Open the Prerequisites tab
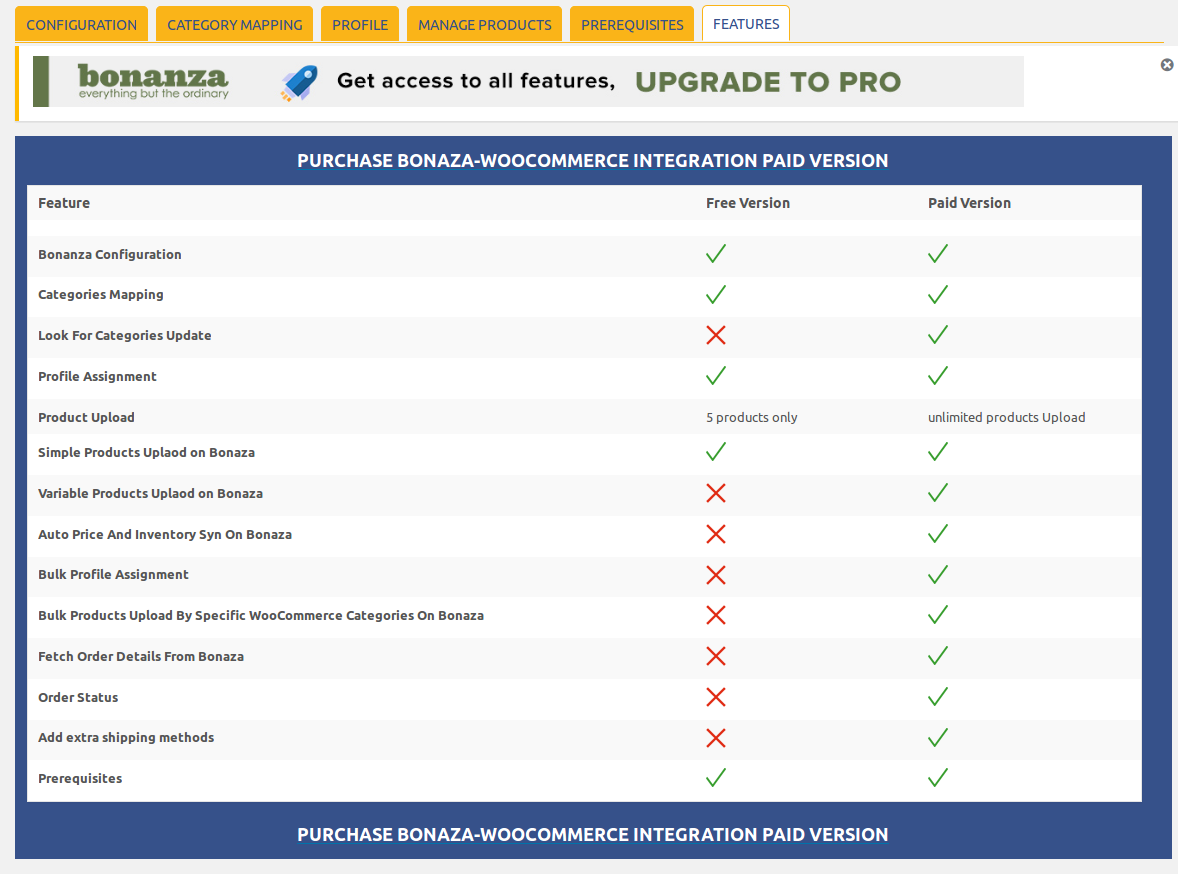This screenshot has width=1178, height=874. (632, 25)
